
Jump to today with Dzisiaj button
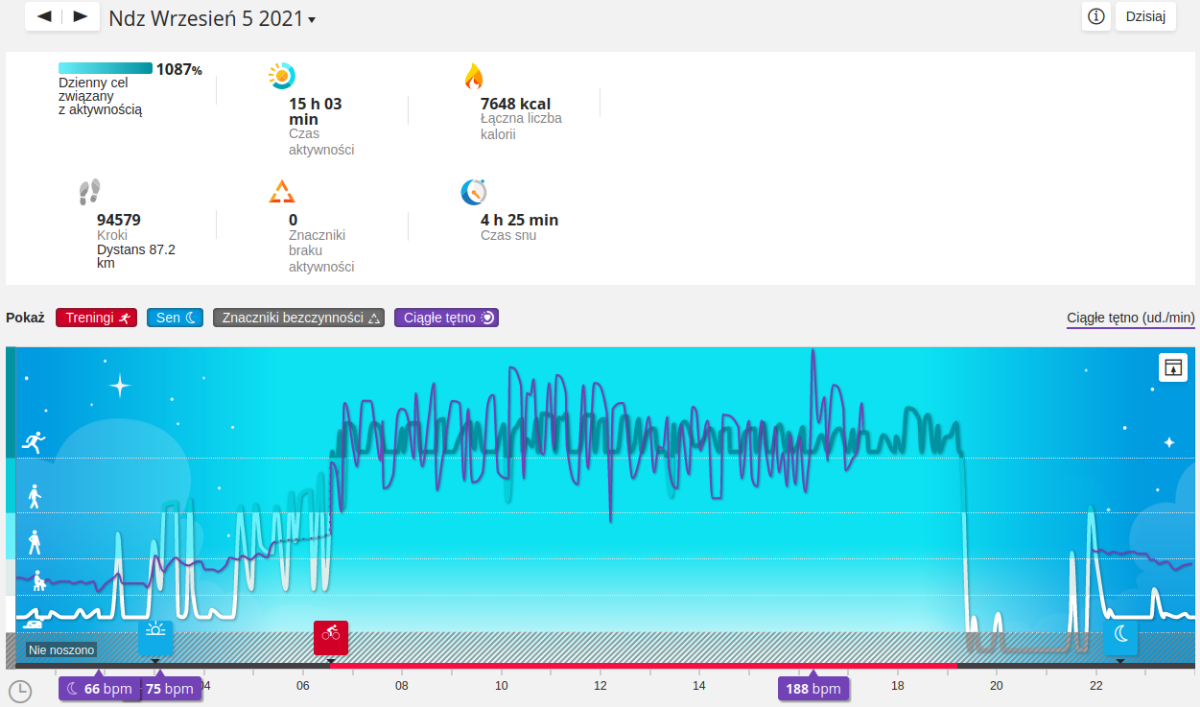coord(1145,16)
